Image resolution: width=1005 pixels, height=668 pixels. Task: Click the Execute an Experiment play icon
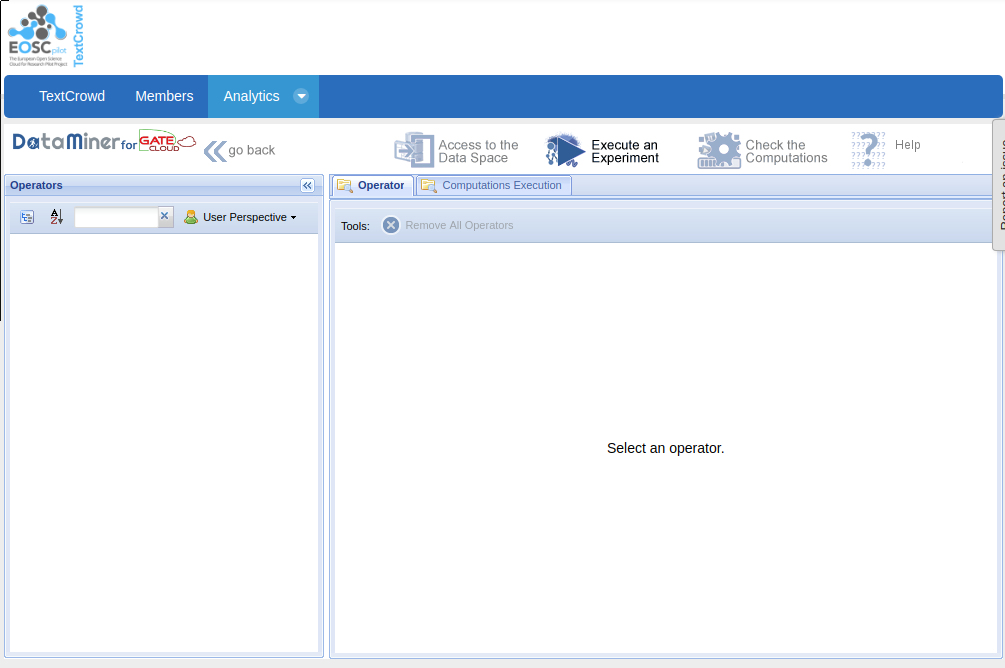(x=564, y=150)
